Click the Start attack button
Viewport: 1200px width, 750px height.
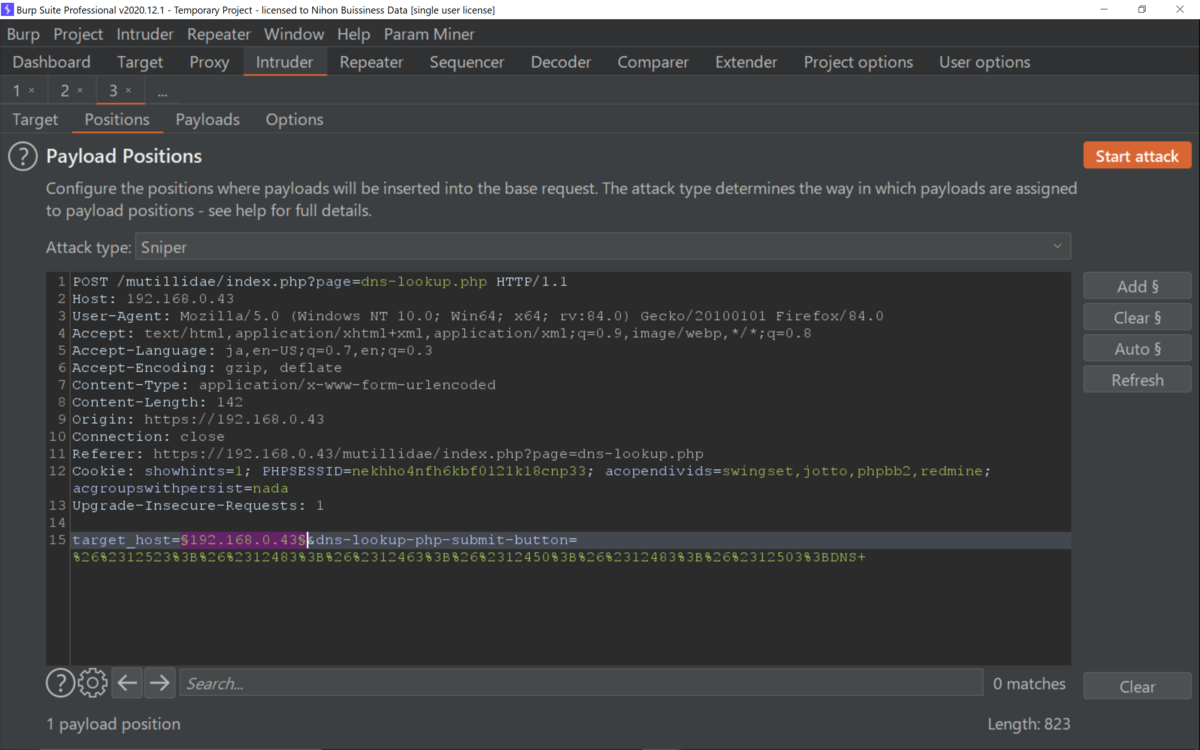point(1137,156)
